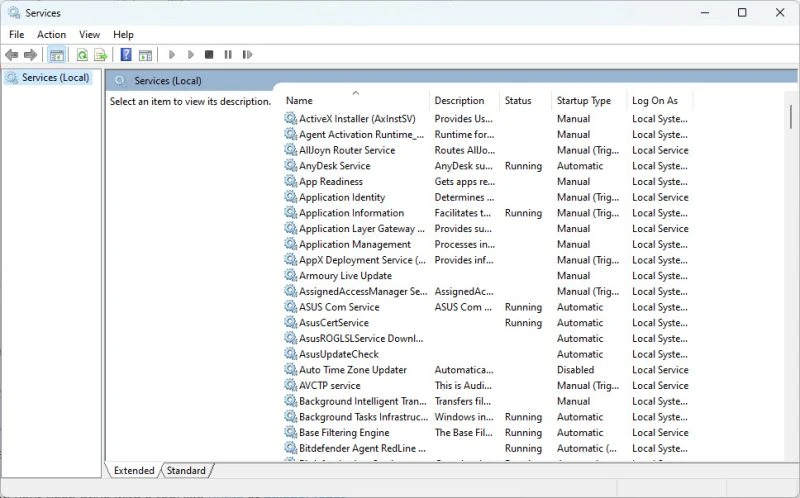The width and height of the screenshot is (800, 498).
Task: Go back with the toolbar Back arrow
Action: (x=12, y=55)
